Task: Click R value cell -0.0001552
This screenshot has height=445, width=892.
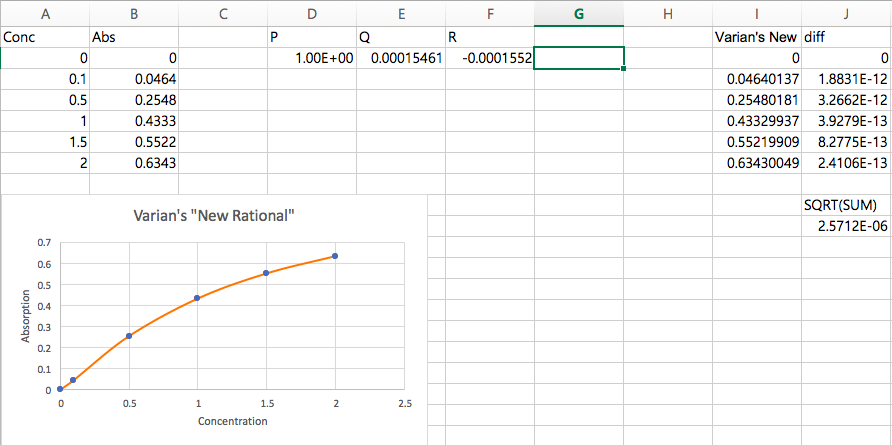Action: coord(489,59)
